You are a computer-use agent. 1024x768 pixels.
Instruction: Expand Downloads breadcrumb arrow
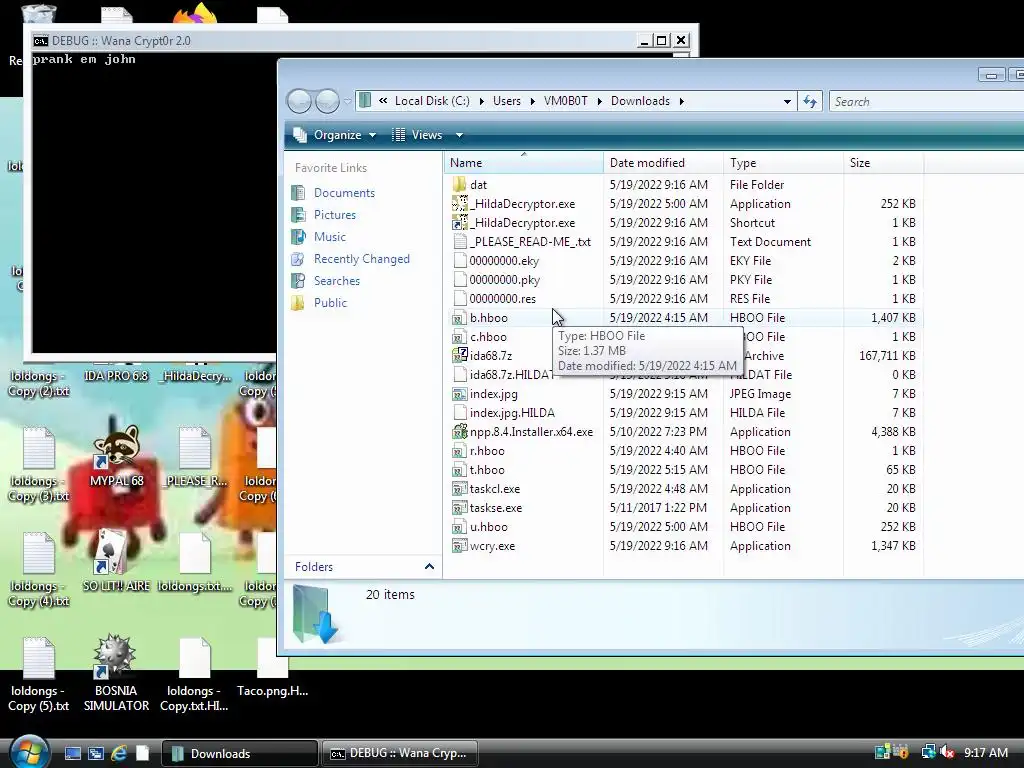click(682, 101)
